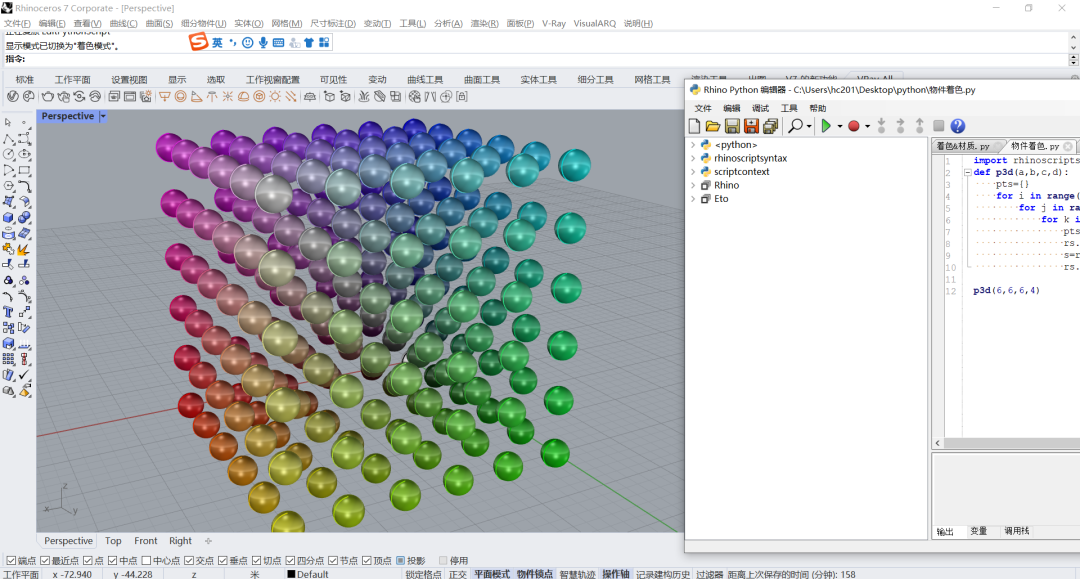Click the orange sun icon in render toolbar

tap(276, 97)
